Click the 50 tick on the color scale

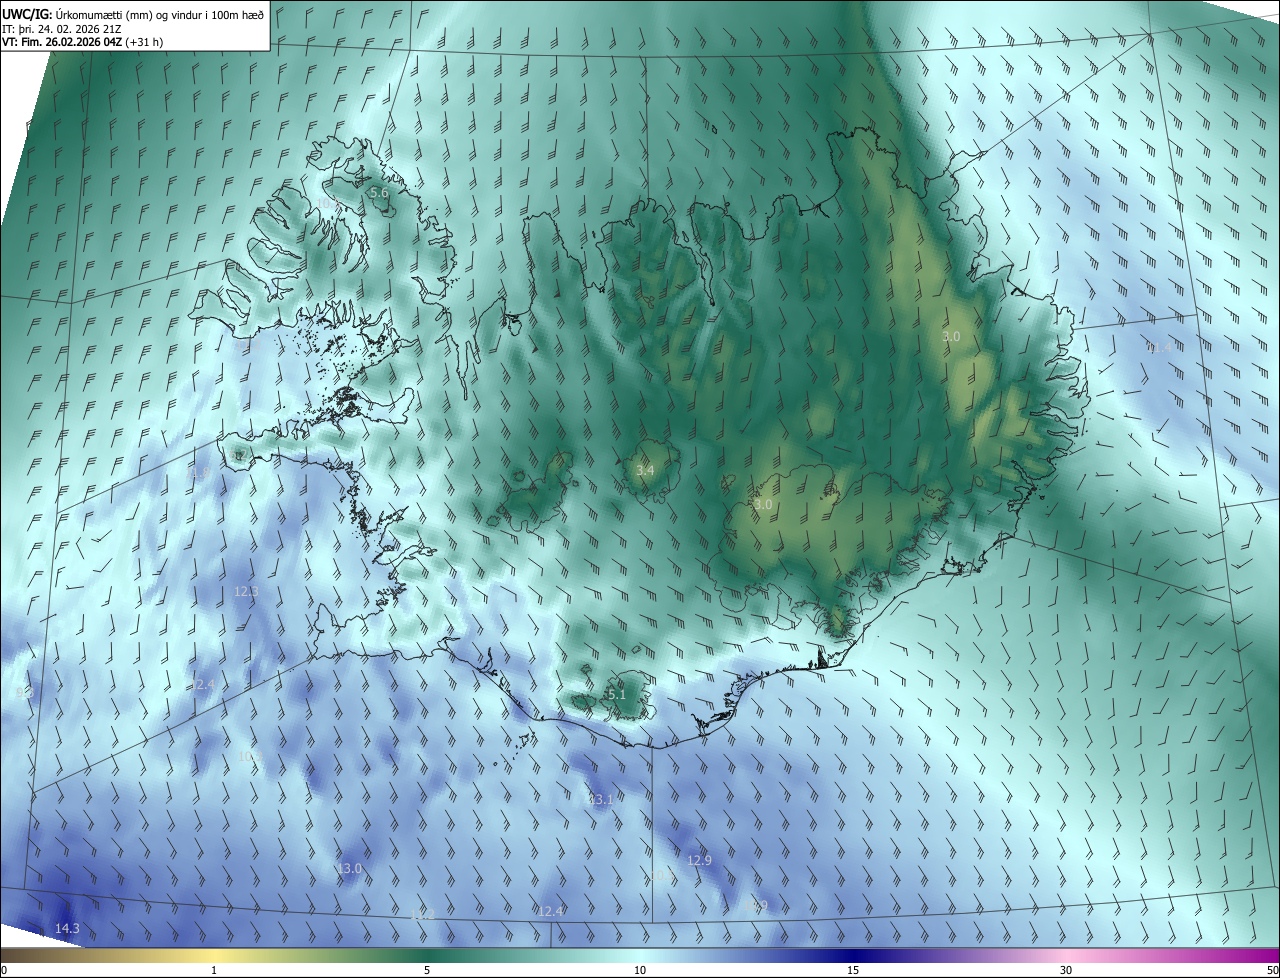(x=1272, y=970)
